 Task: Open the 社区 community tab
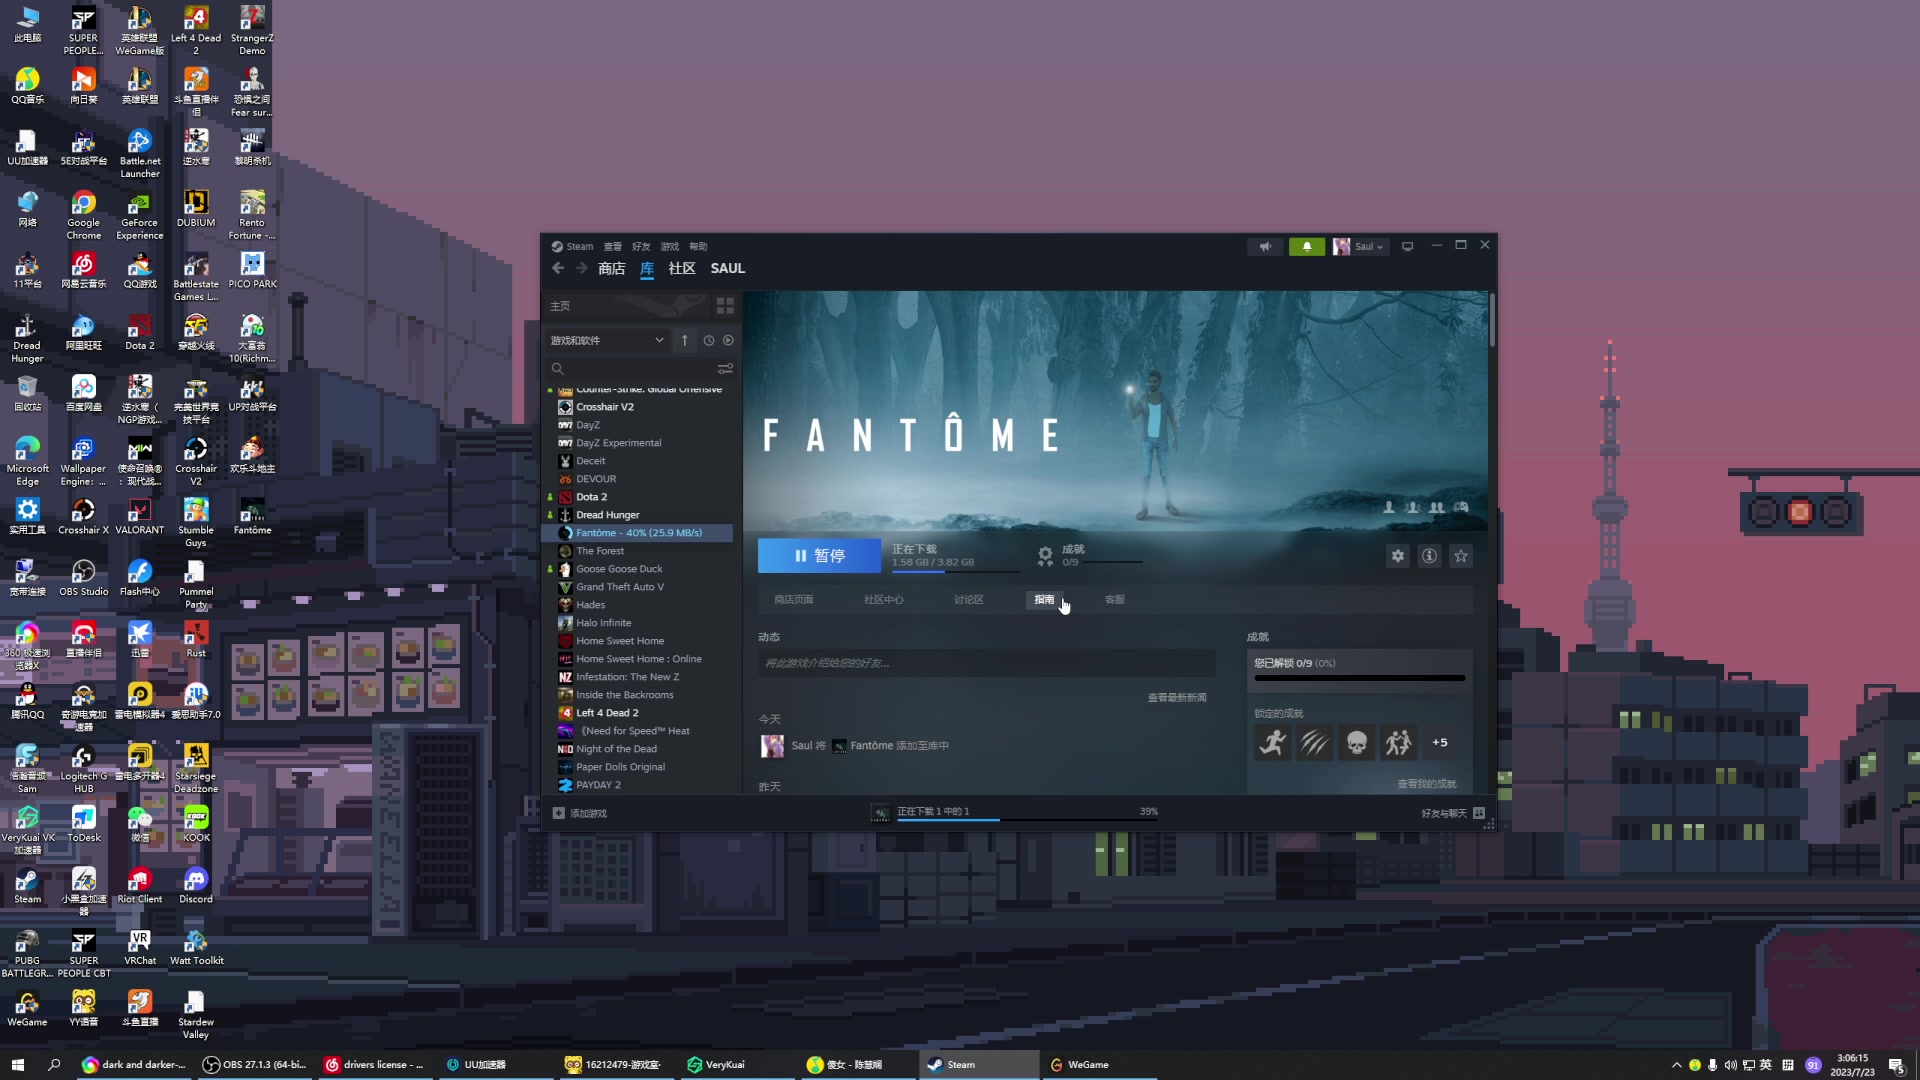point(682,268)
